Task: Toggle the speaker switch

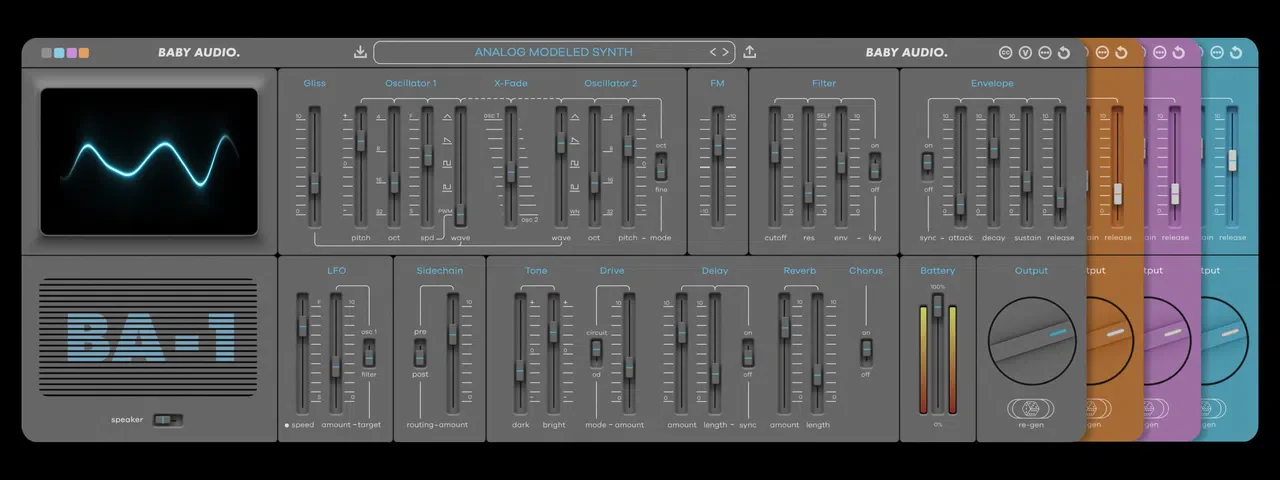Action: pyautogui.click(x=167, y=420)
